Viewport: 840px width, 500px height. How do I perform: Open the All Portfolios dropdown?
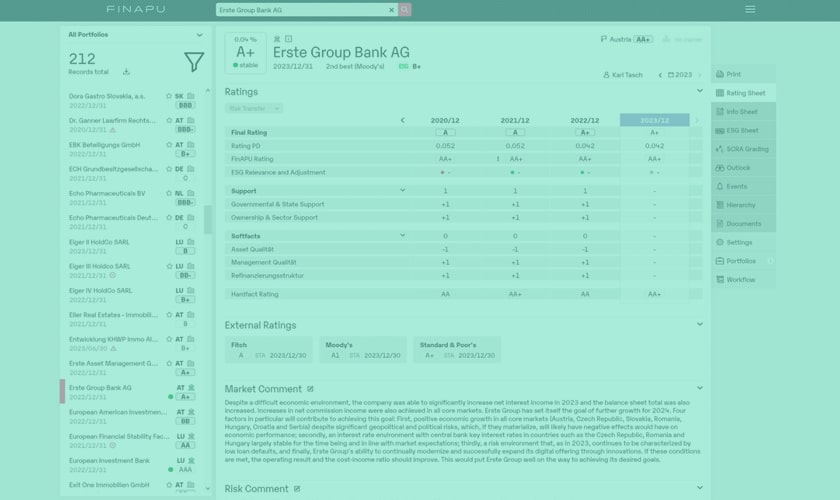point(135,35)
